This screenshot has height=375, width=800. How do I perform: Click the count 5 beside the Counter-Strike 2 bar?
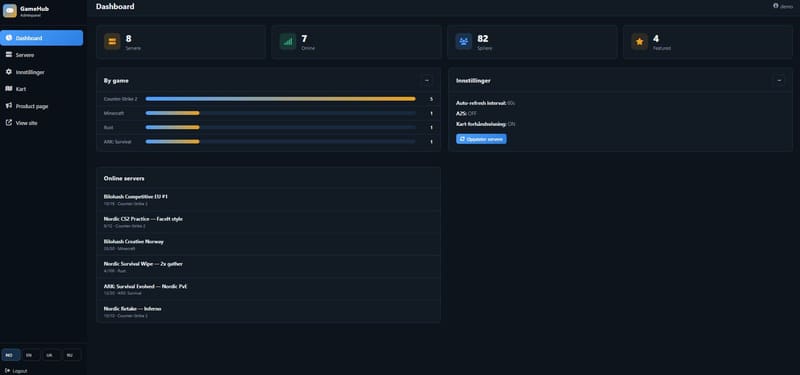pyautogui.click(x=432, y=99)
